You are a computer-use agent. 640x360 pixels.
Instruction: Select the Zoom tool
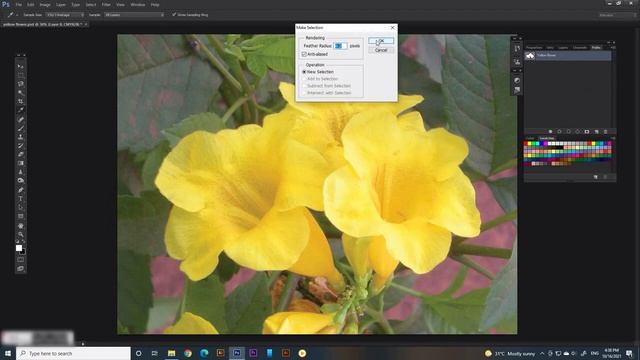[20, 234]
